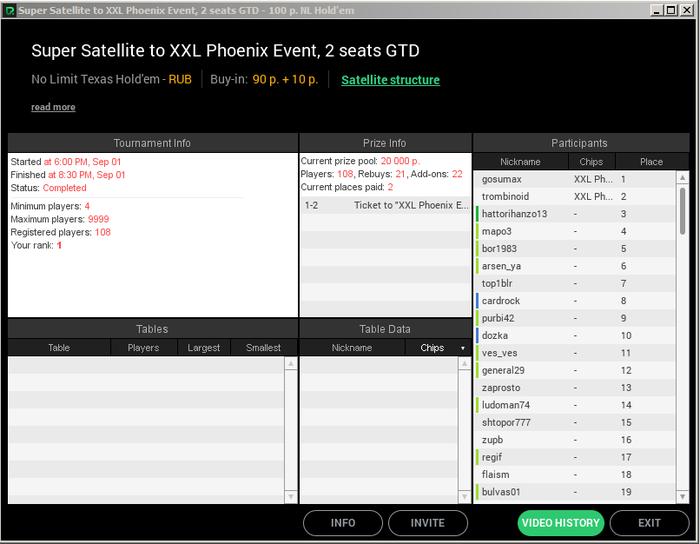Click the INFO button
700x544 pixels.
[x=343, y=523]
